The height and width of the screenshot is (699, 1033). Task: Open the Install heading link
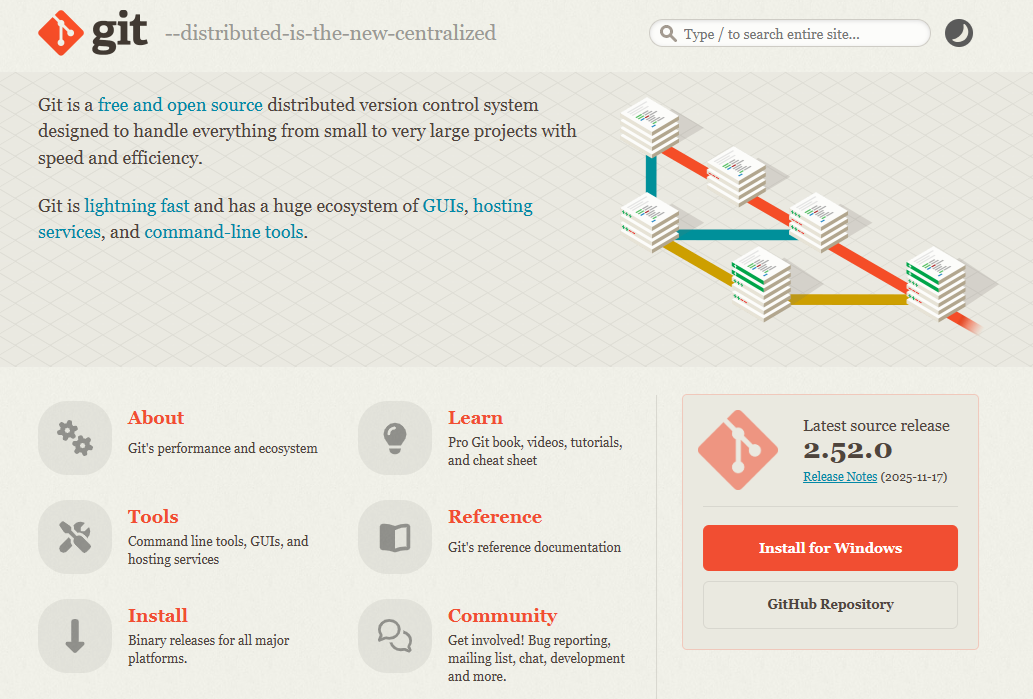point(157,615)
